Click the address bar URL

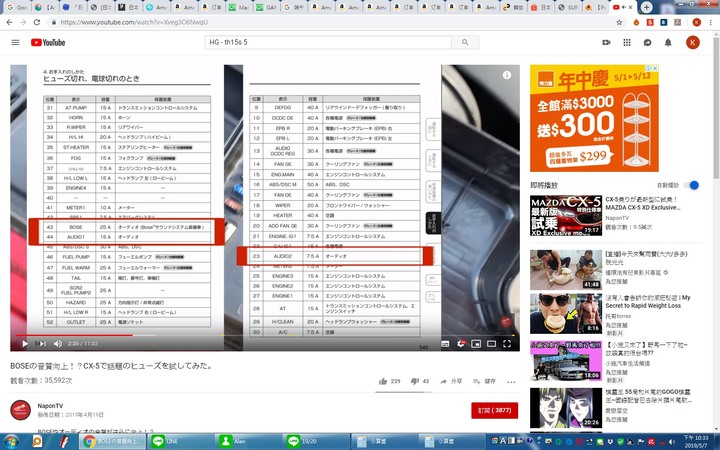coord(134,22)
